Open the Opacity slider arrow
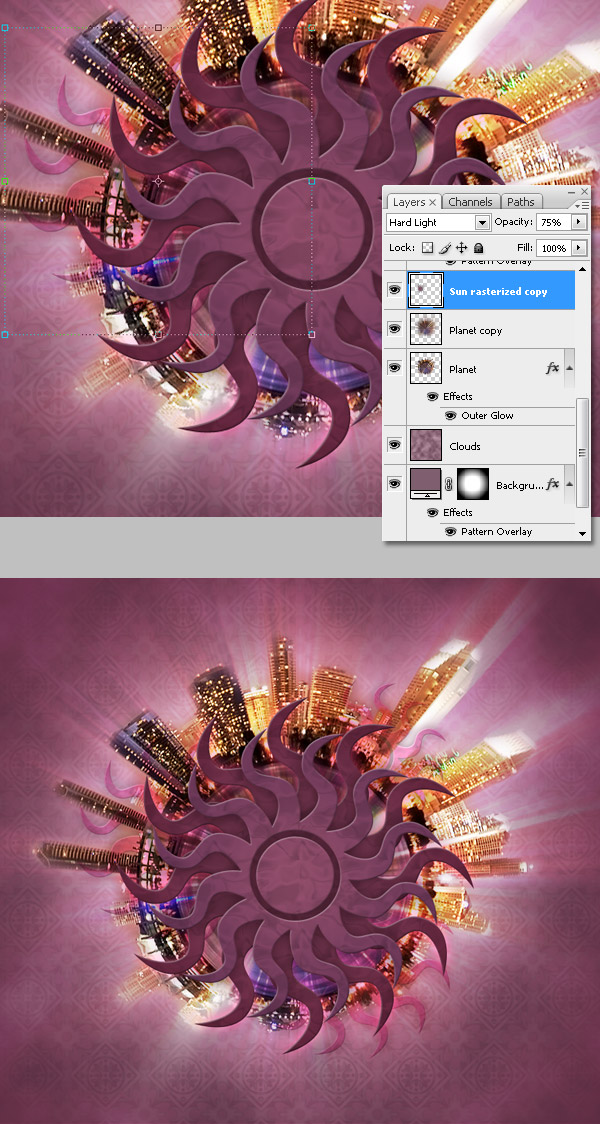The image size is (600, 1124). (x=578, y=222)
